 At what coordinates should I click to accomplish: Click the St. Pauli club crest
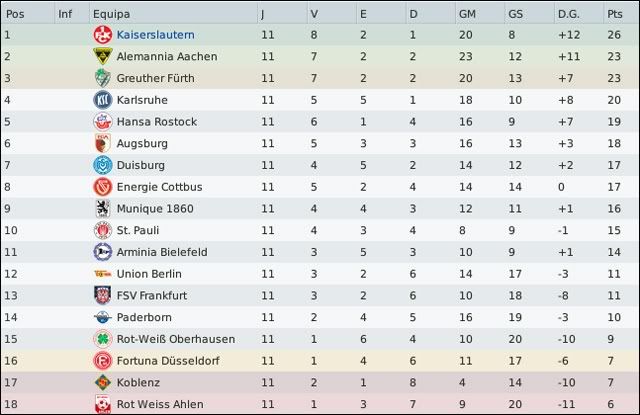click(100, 230)
